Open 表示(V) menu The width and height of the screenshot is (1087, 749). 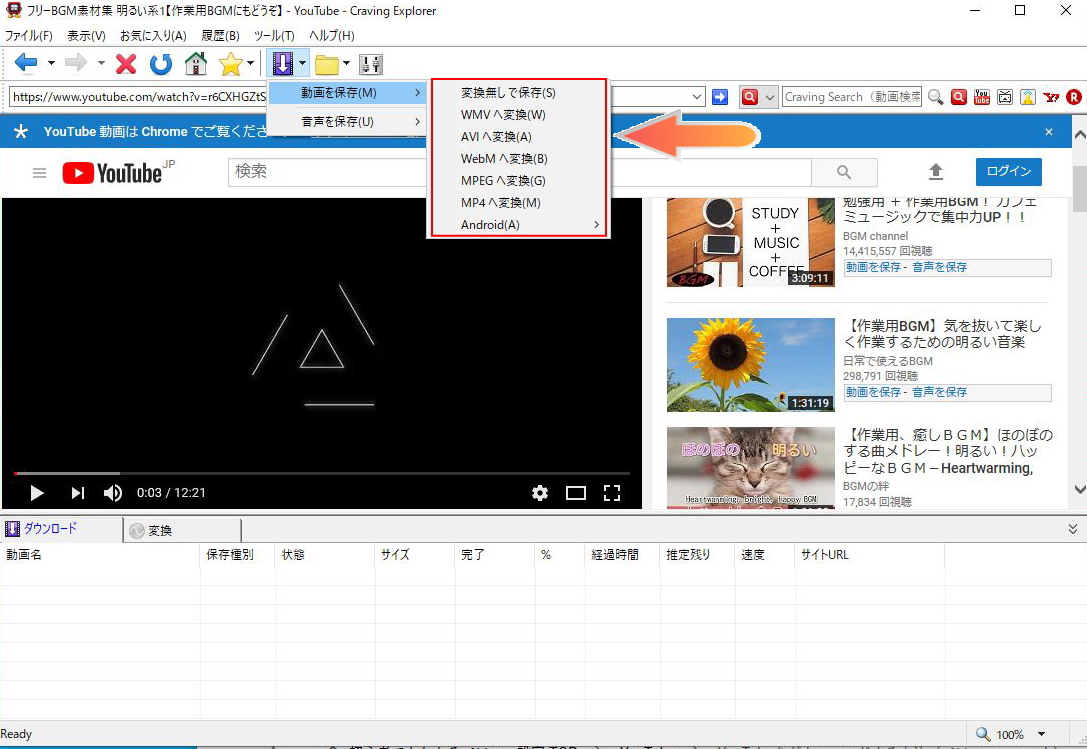click(86, 35)
